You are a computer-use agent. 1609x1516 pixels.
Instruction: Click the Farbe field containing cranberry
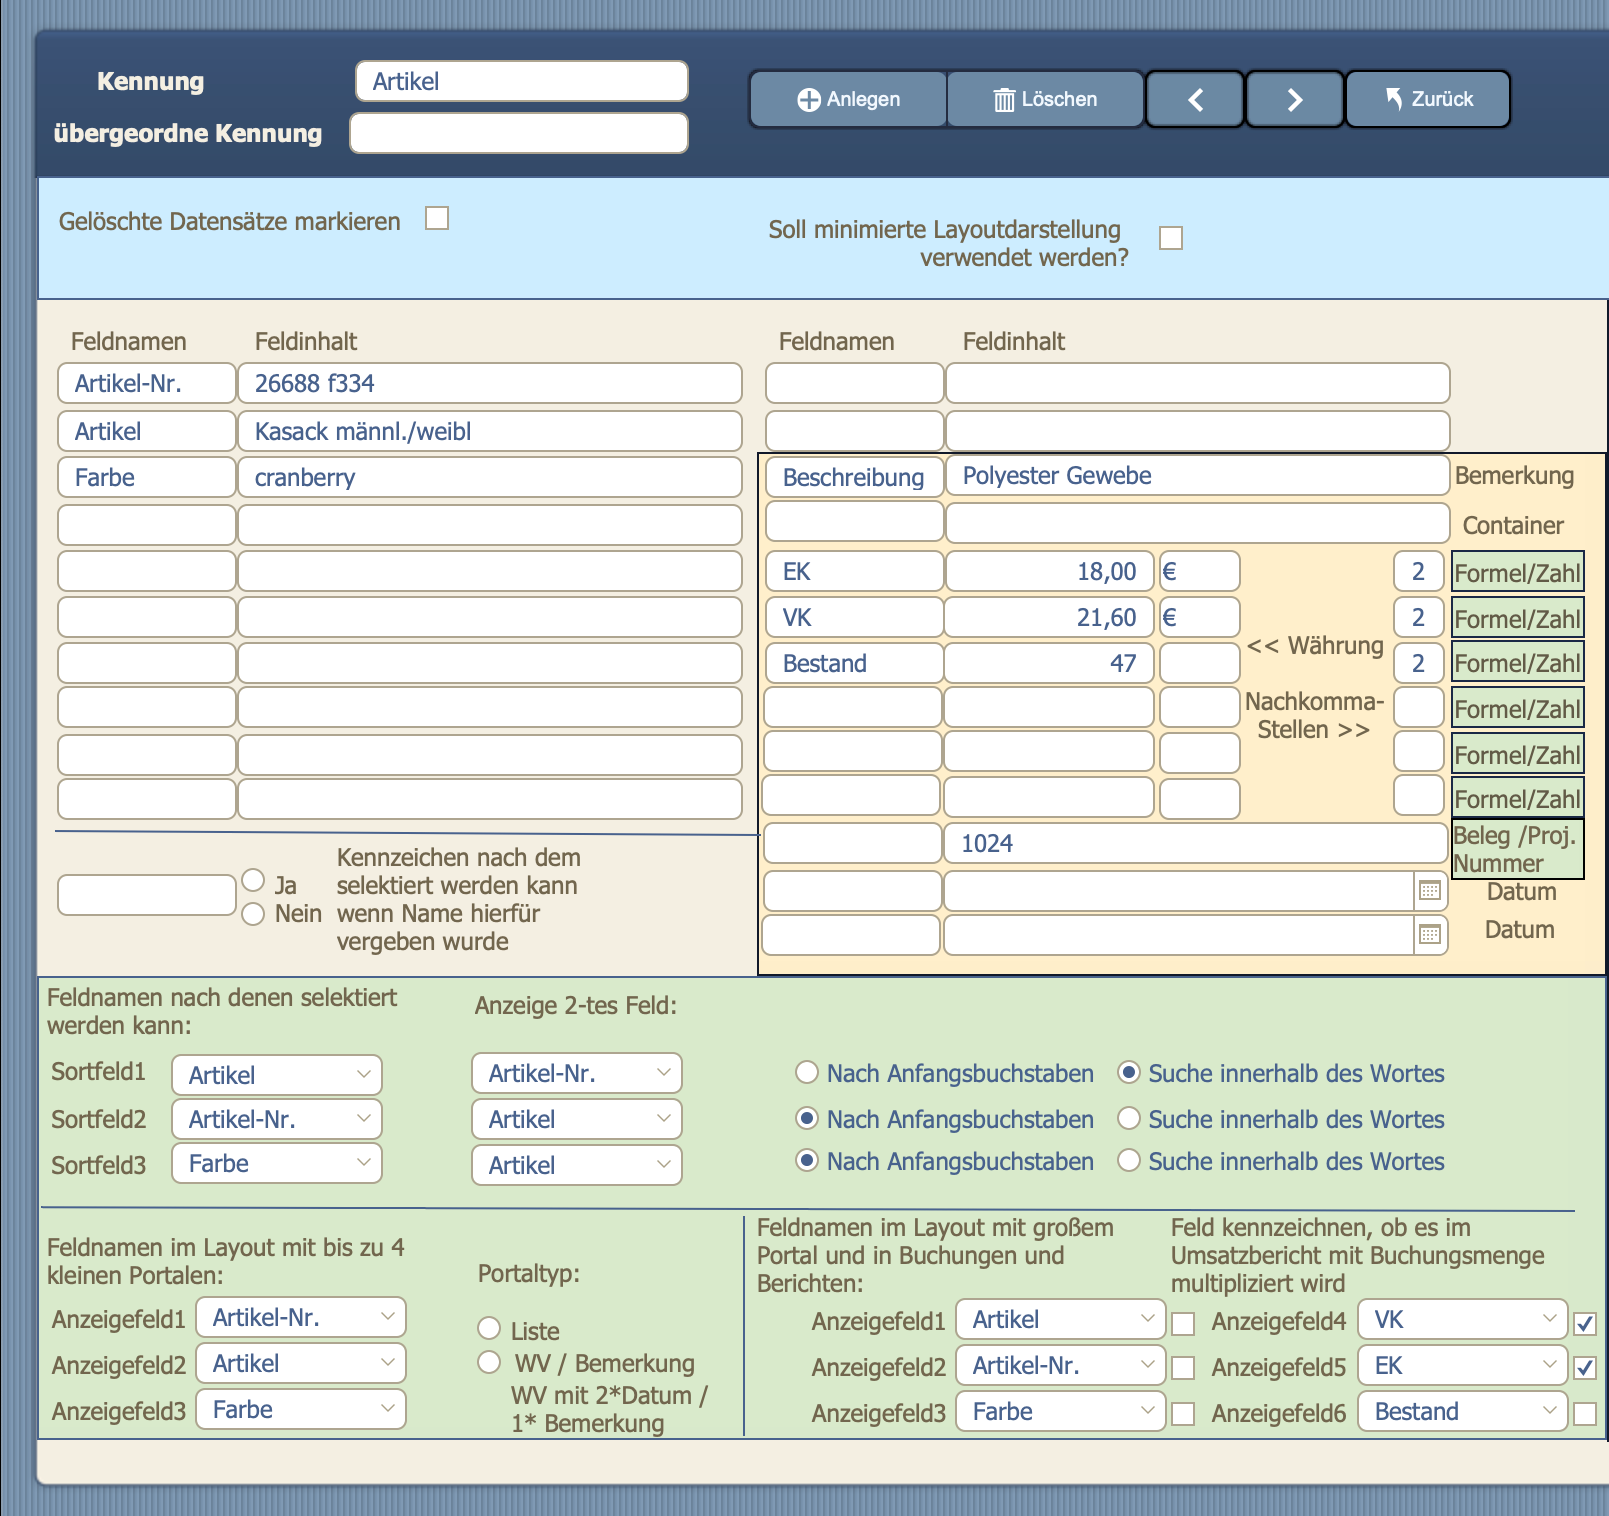[490, 477]
